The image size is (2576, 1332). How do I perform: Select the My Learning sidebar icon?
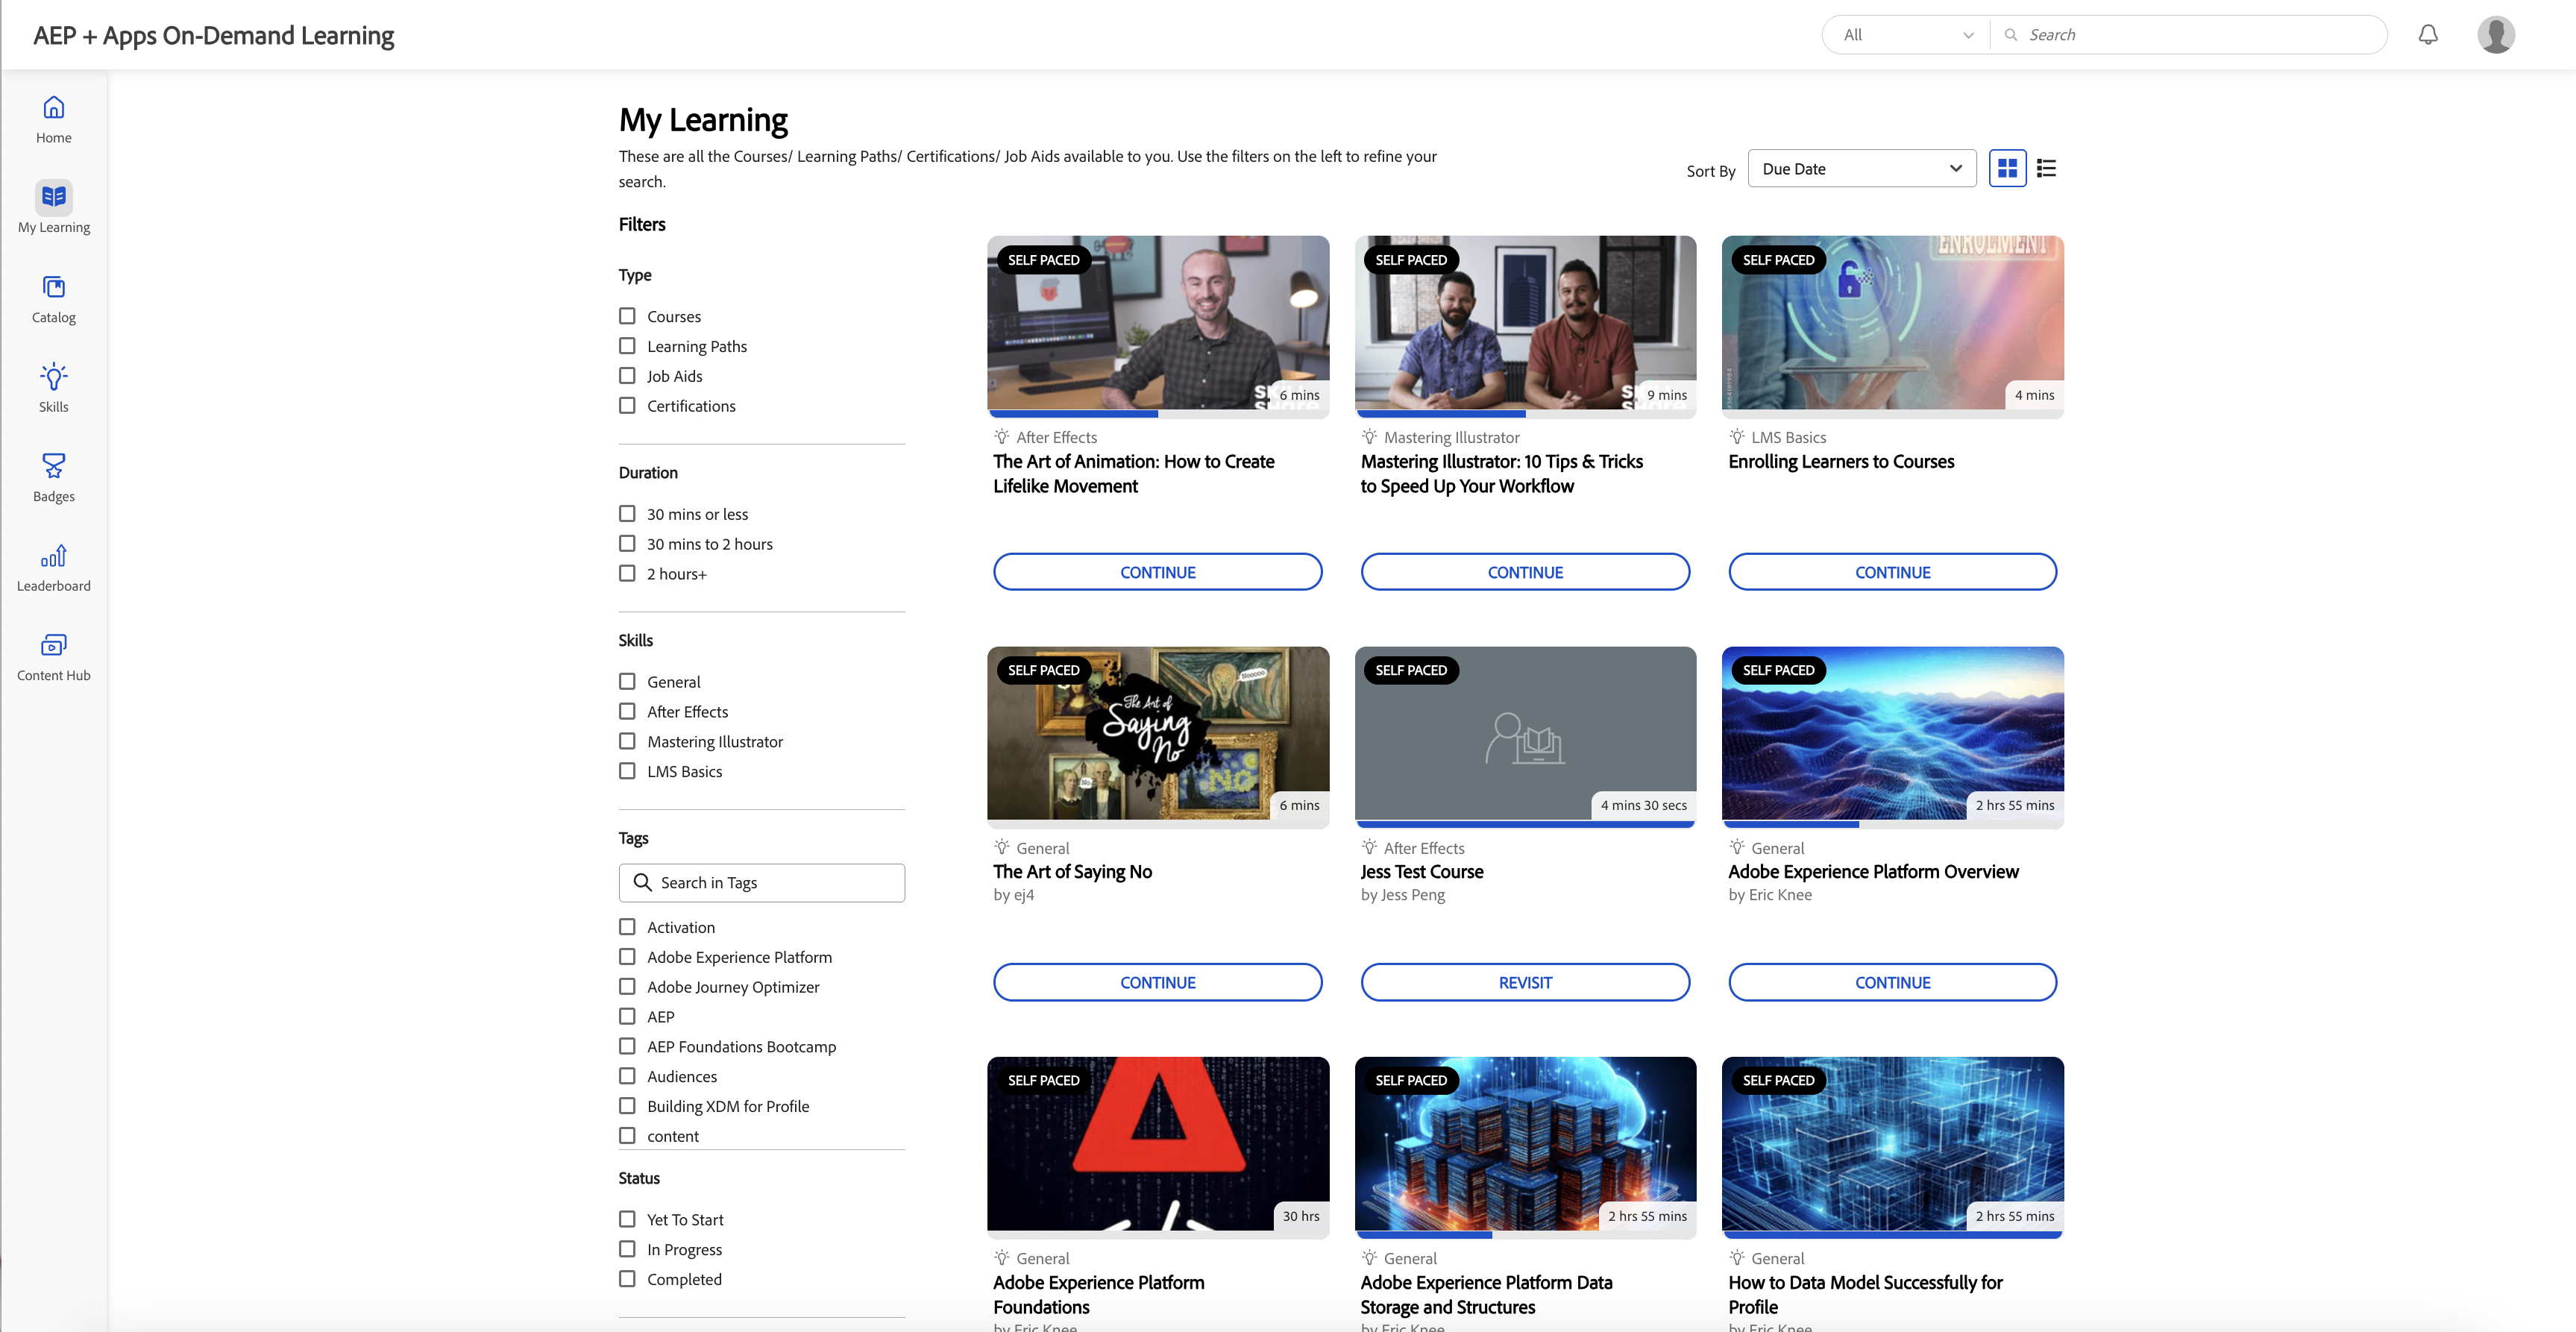(54, 197)
